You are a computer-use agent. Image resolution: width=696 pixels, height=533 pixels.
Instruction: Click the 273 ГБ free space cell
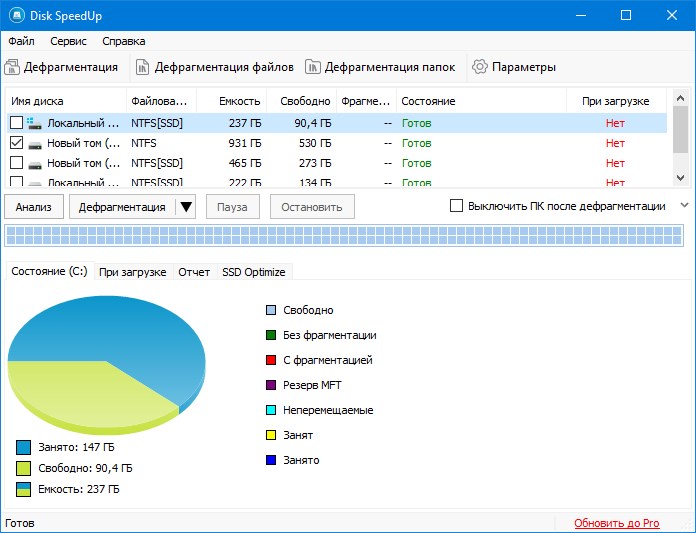[315, 163]
